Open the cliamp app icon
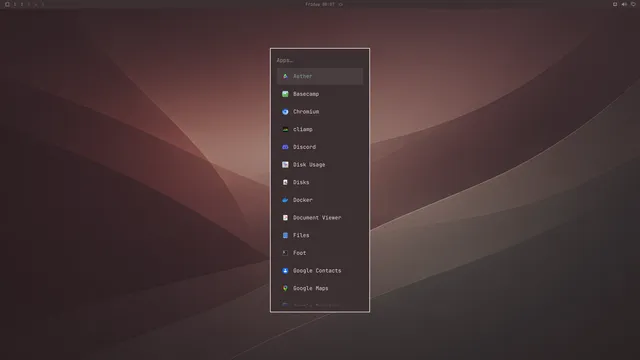Viewport: 640px width, 360px height. [285, 129]
